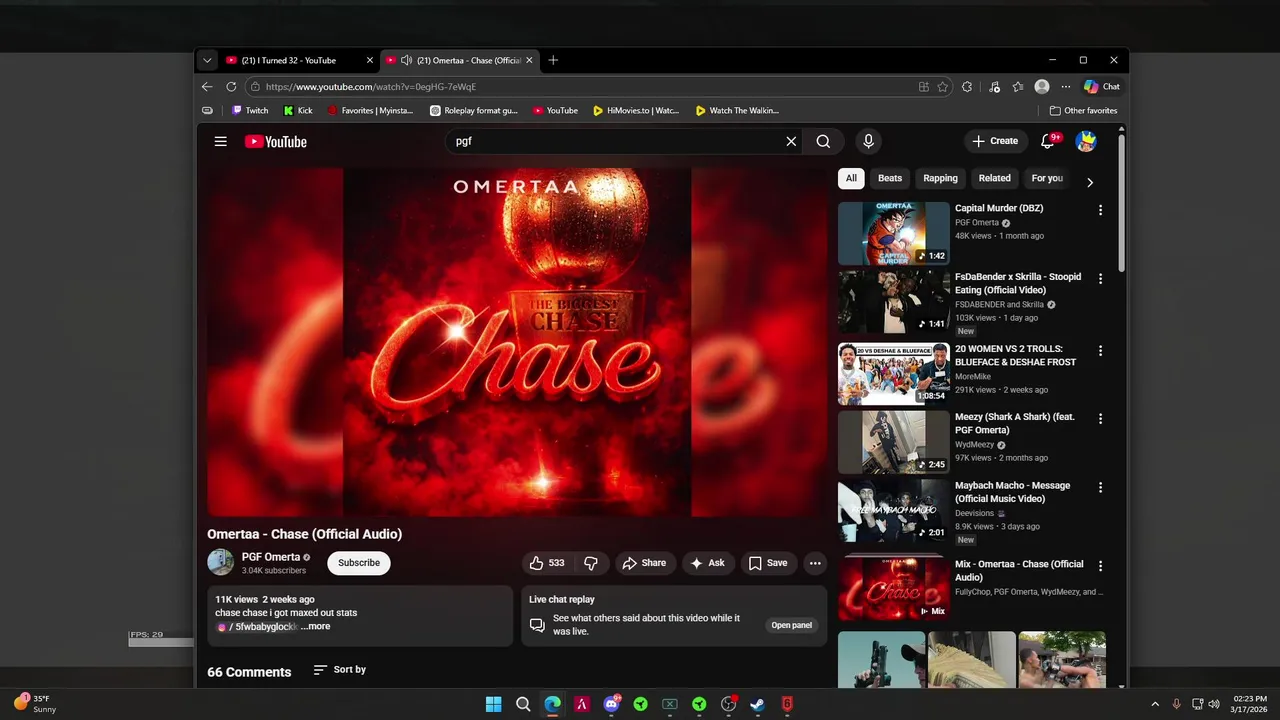Open the Edge favorites hub icon

[1018, 87]
